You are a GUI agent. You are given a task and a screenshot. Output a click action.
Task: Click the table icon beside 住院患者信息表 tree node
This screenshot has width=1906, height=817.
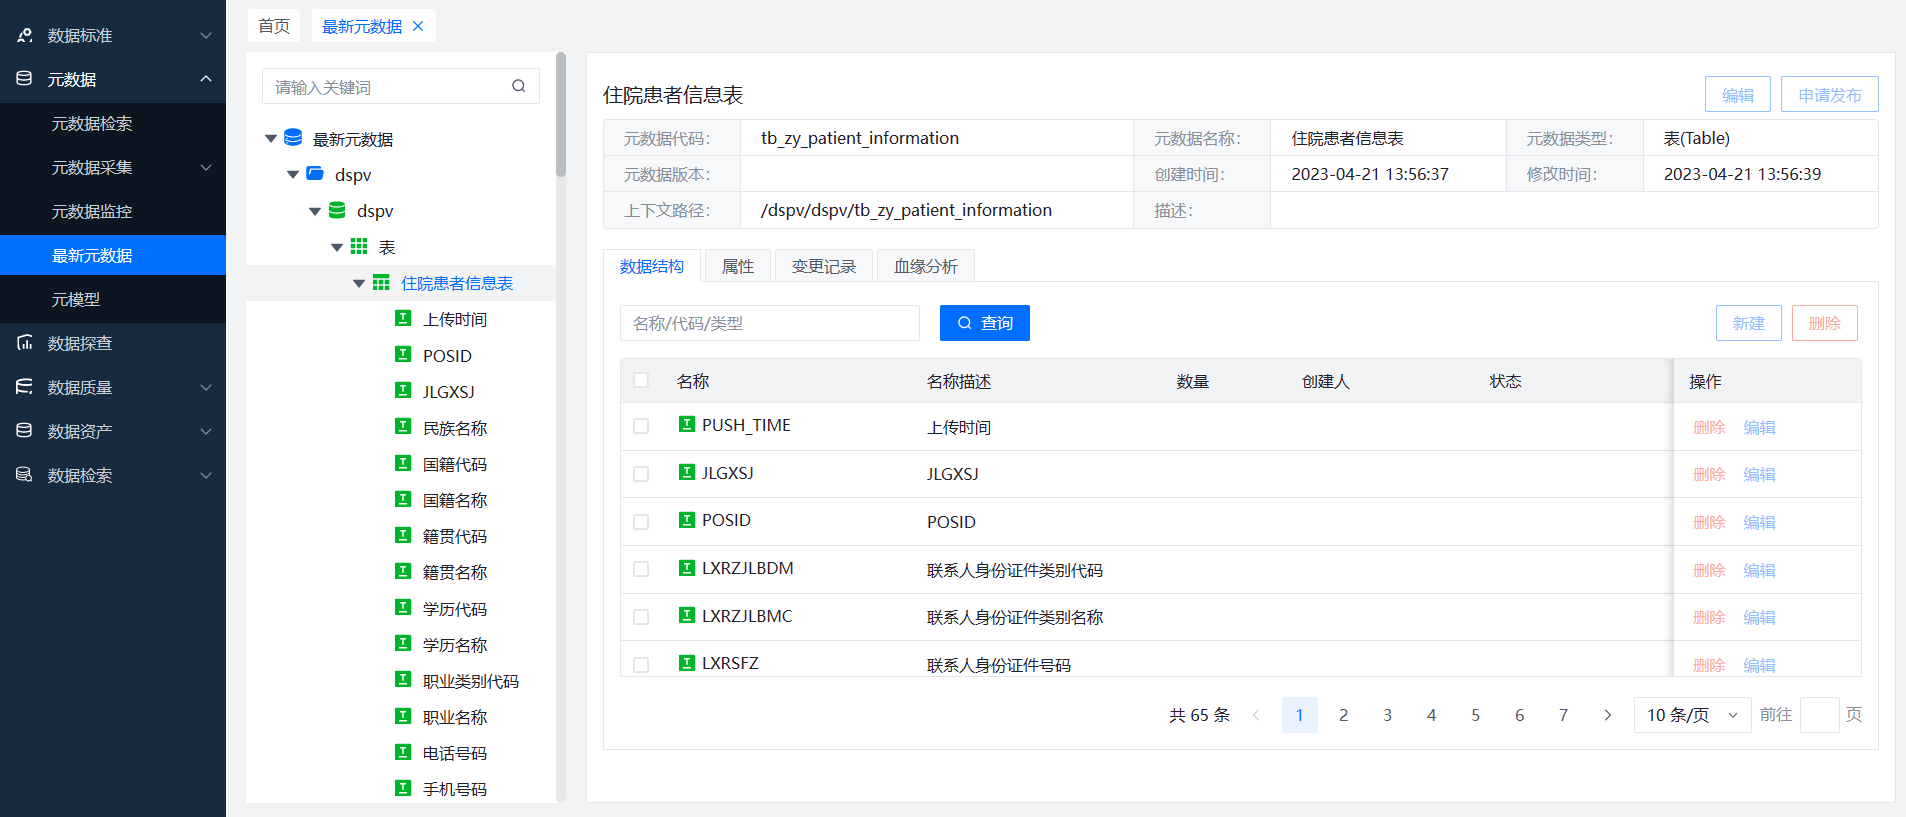381,283
